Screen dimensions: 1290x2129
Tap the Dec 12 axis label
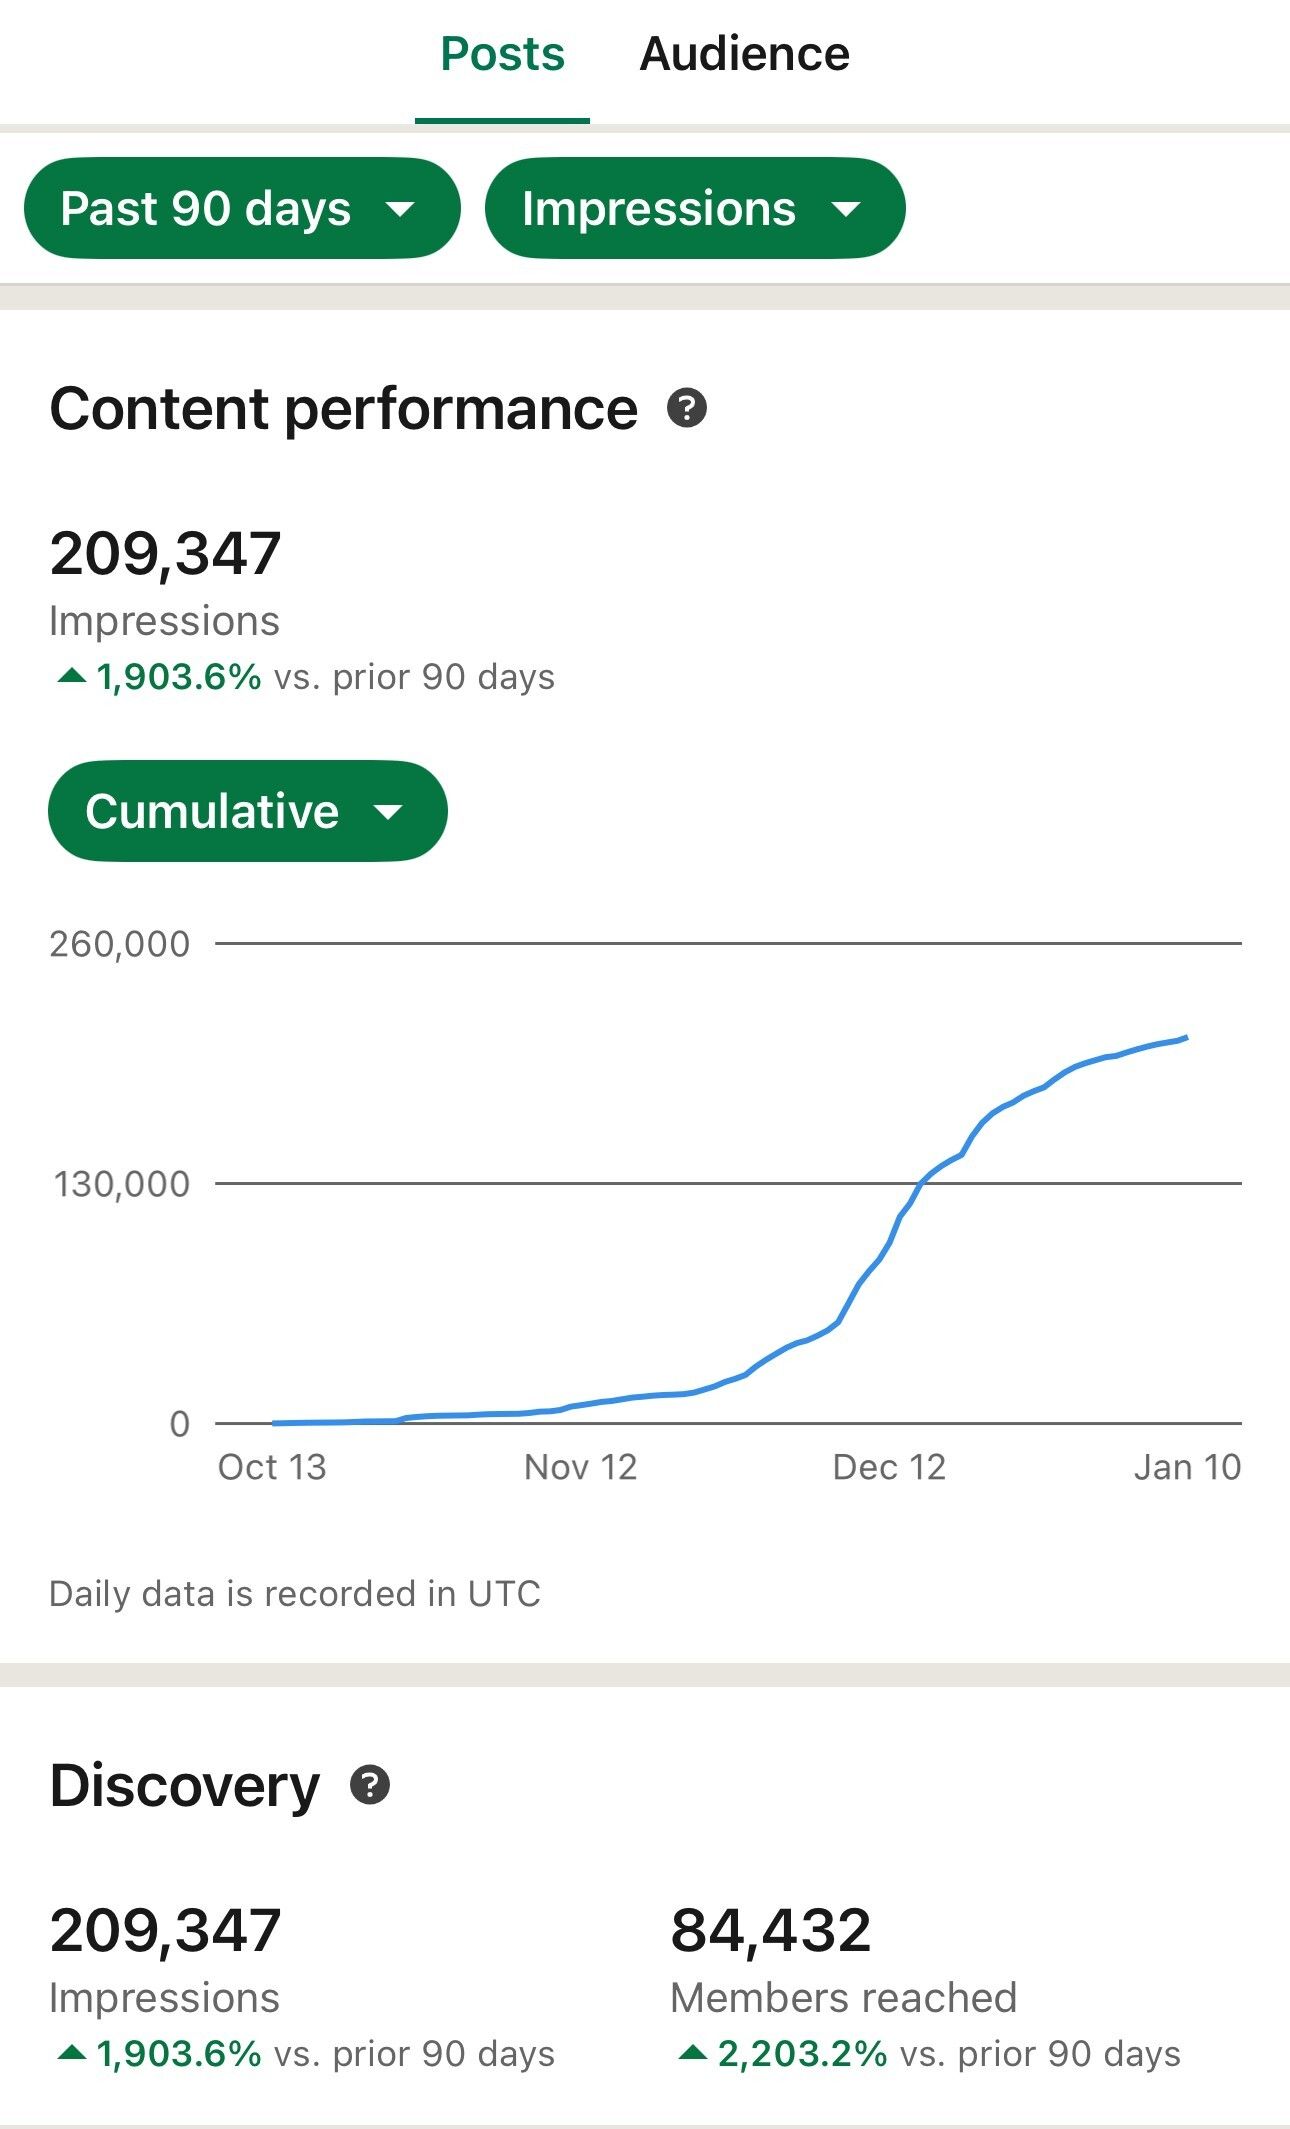pyautogui.click(x=889, y=1467)
